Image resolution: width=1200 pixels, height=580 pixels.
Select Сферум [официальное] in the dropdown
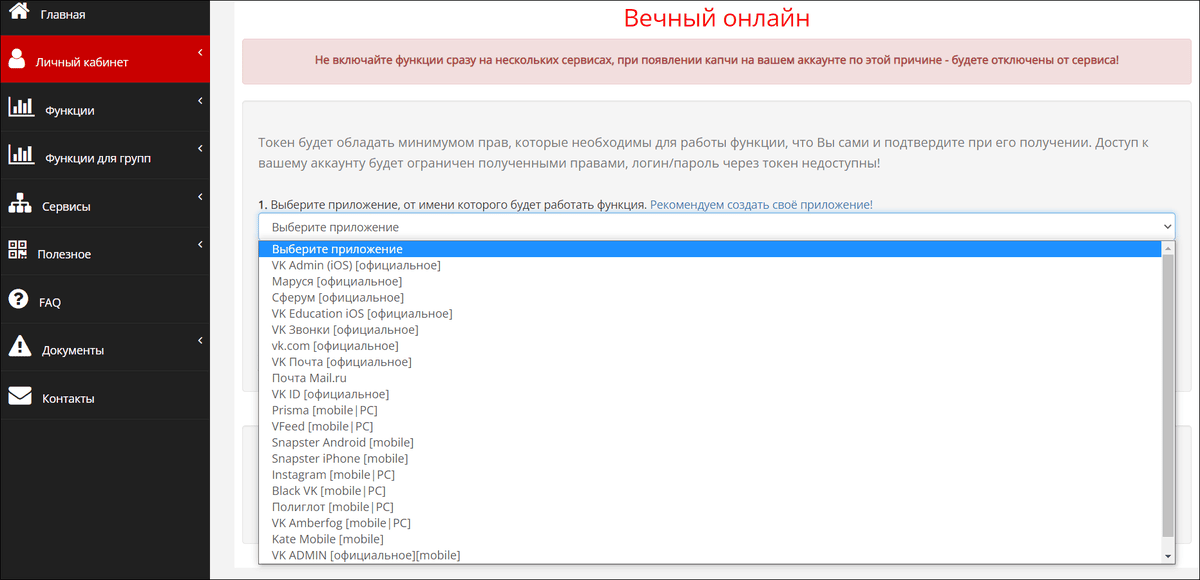point(710,297)
